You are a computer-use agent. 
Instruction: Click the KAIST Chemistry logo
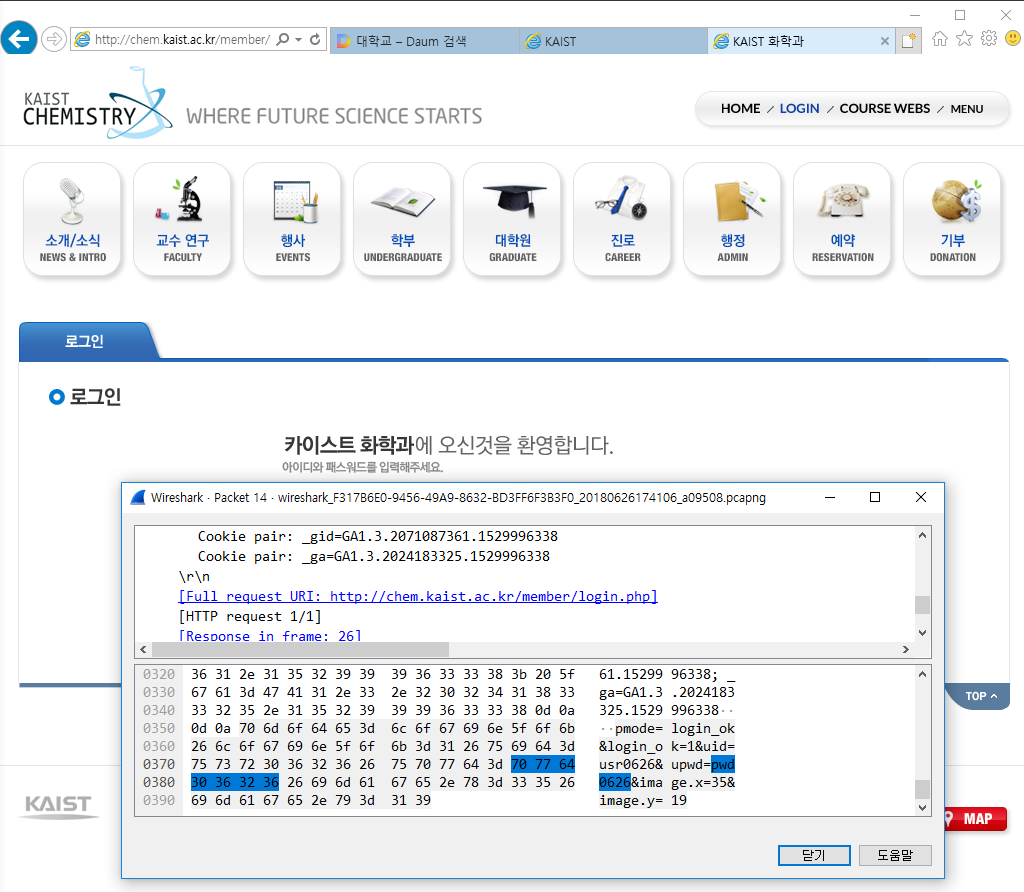(97, 104)
